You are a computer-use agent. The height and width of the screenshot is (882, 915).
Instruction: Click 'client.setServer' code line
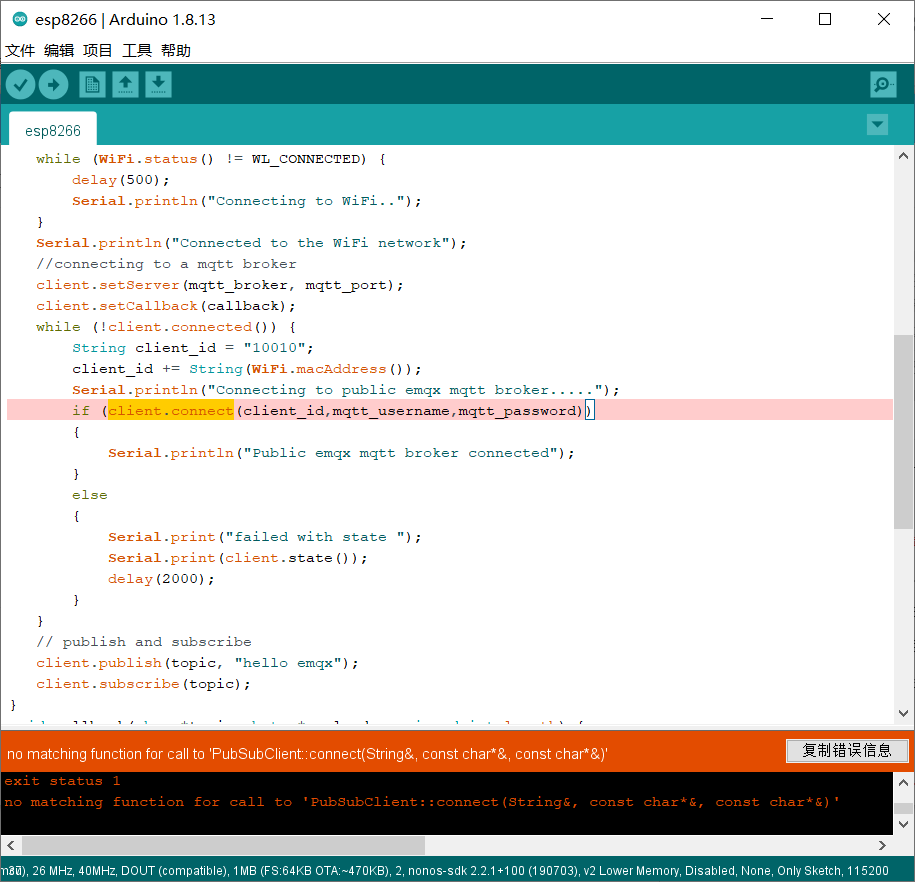tap(219, 285)
